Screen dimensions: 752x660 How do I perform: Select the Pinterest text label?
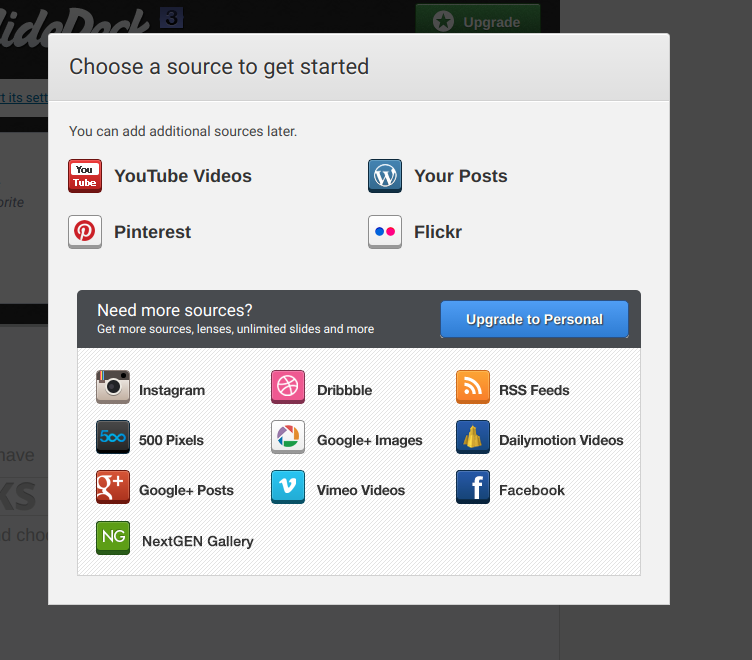153,232
